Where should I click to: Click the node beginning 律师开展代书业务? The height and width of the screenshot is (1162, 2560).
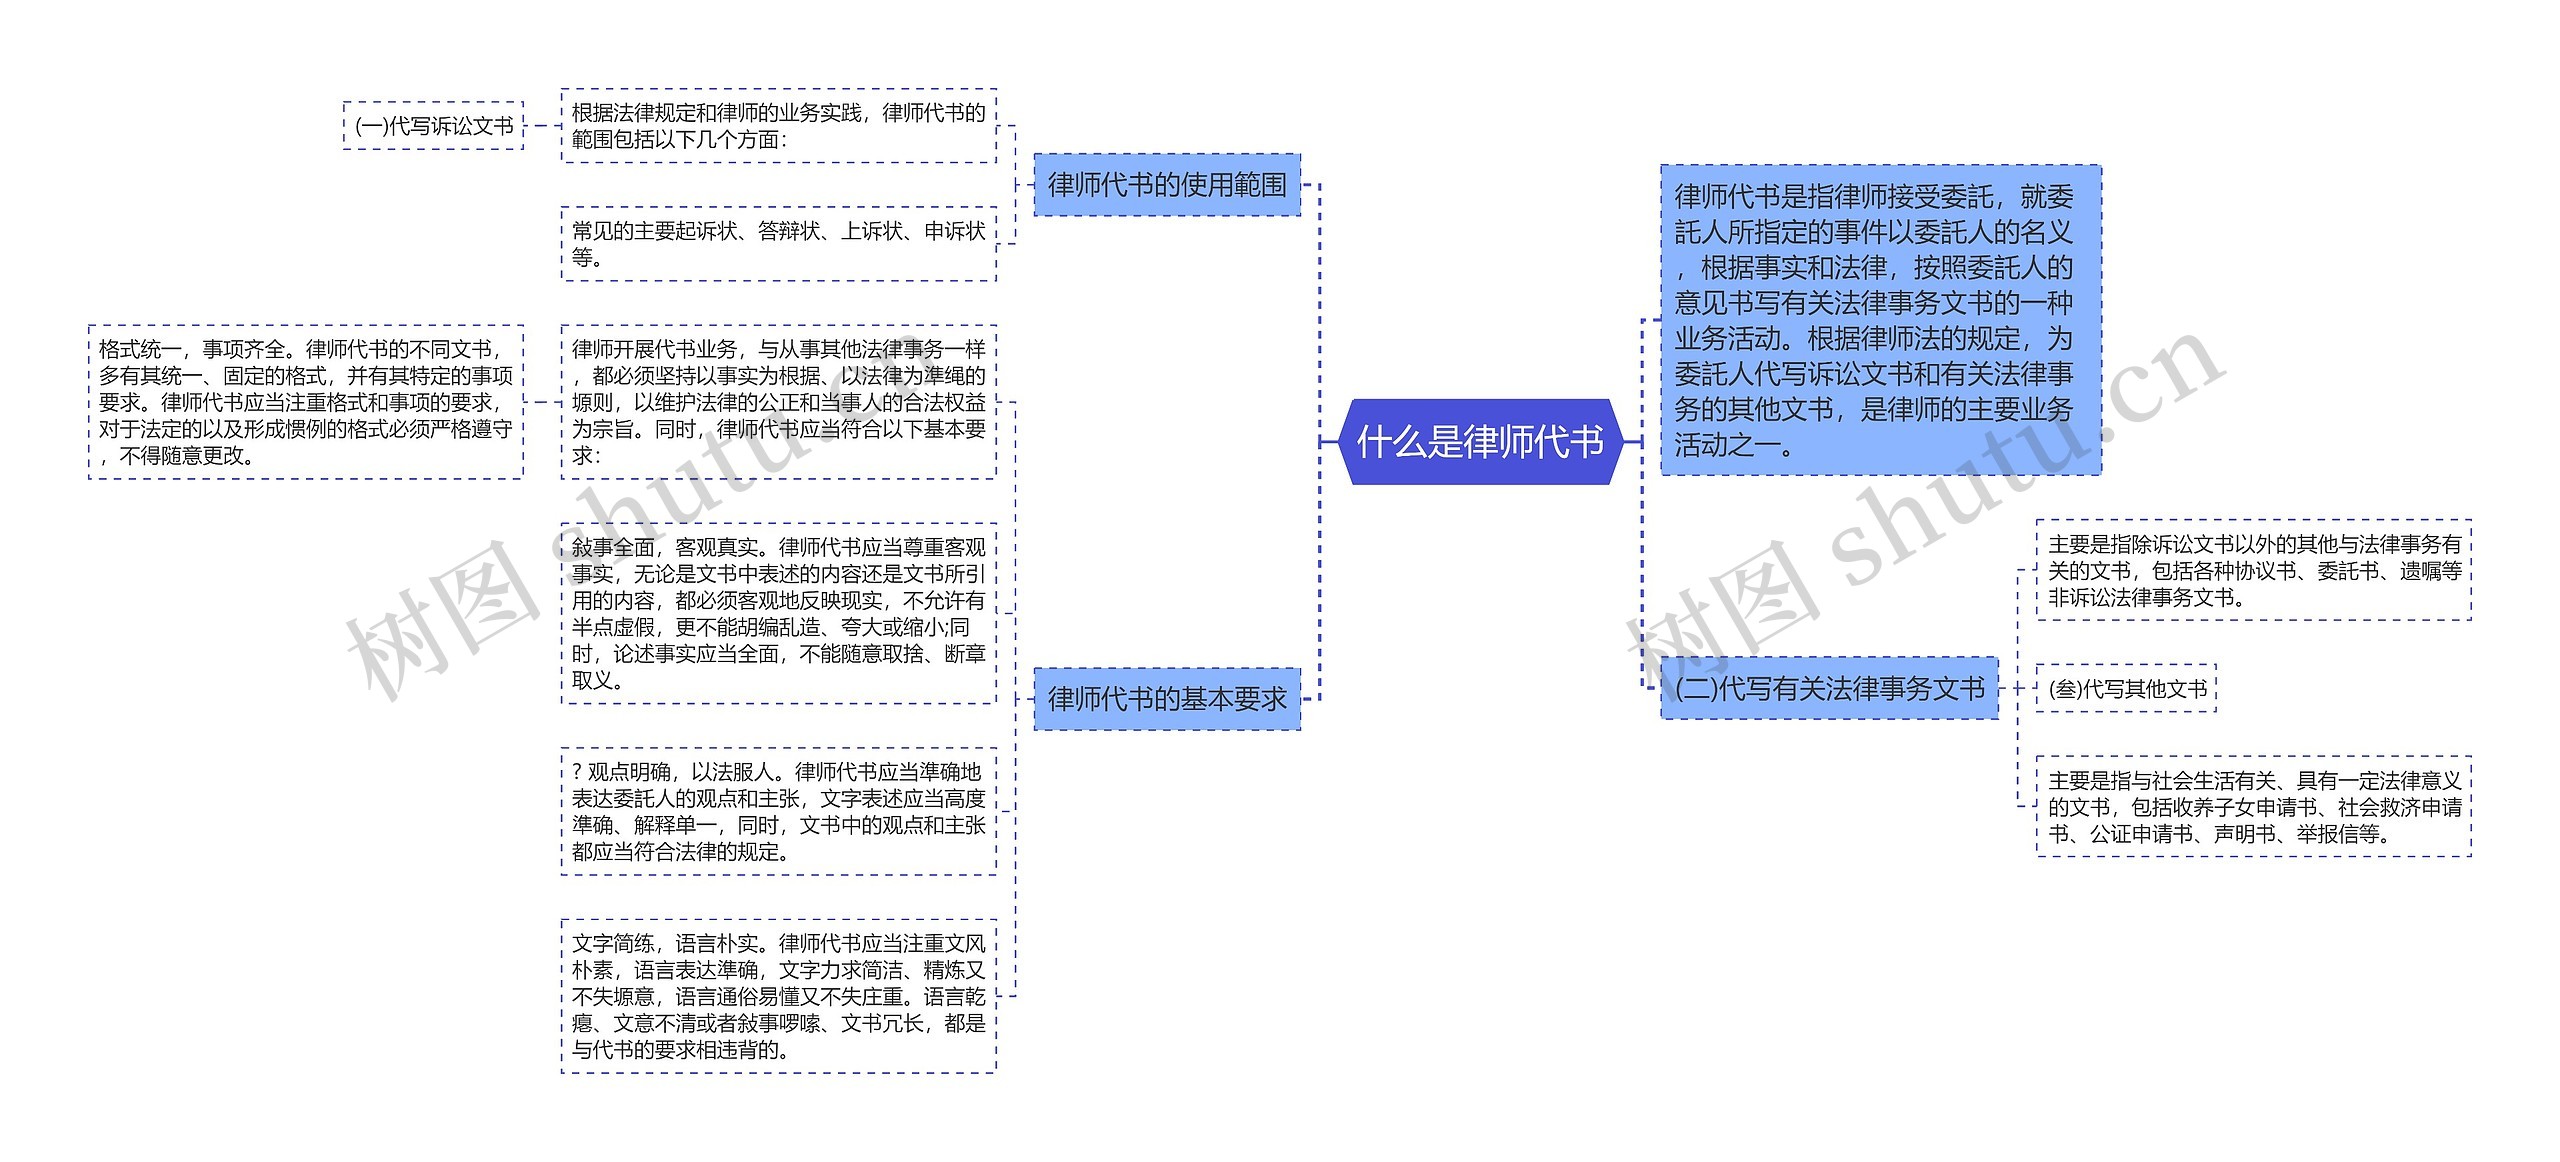pyautogui.click(x=778, y=402)
